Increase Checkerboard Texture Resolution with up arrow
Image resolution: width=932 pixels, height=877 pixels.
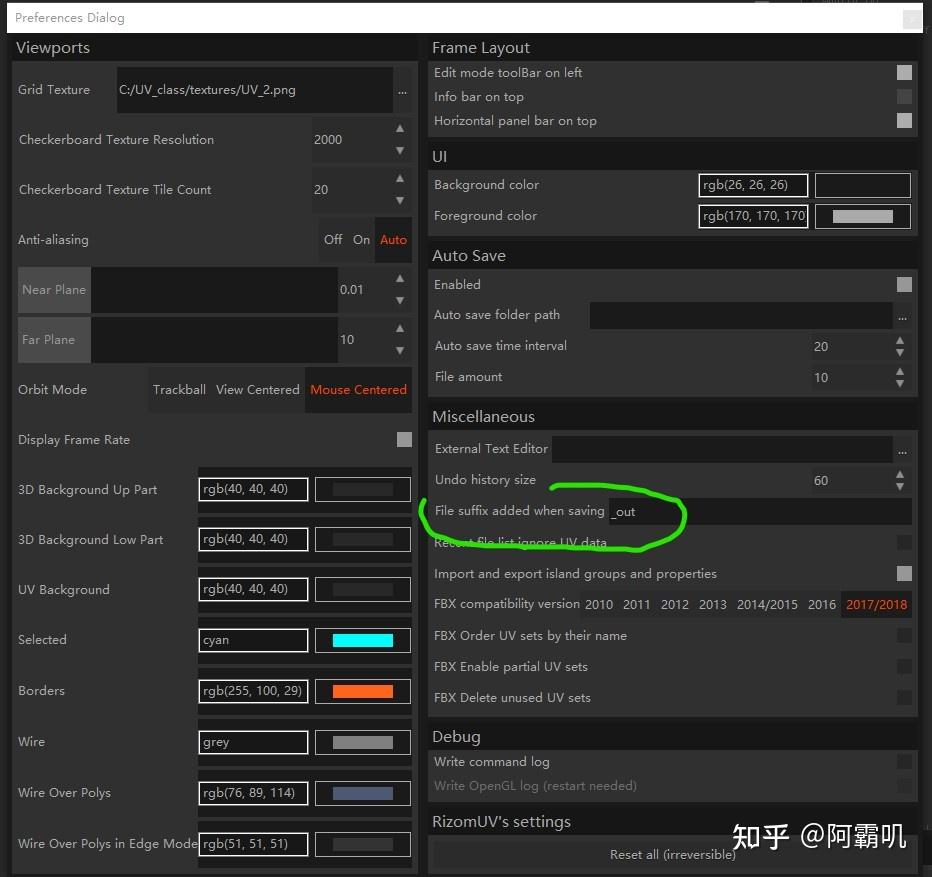(x=400, y=128)
